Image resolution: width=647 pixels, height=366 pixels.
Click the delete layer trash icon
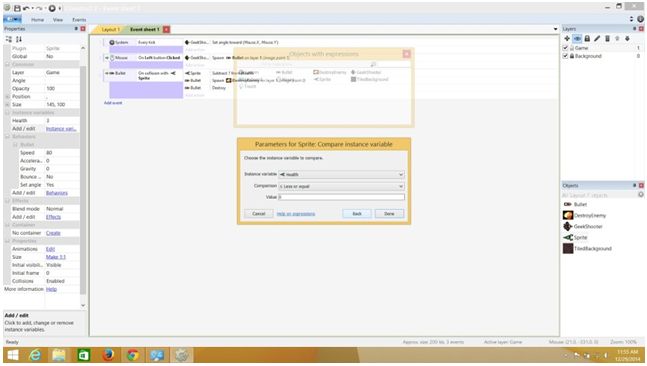click(607, 38)
